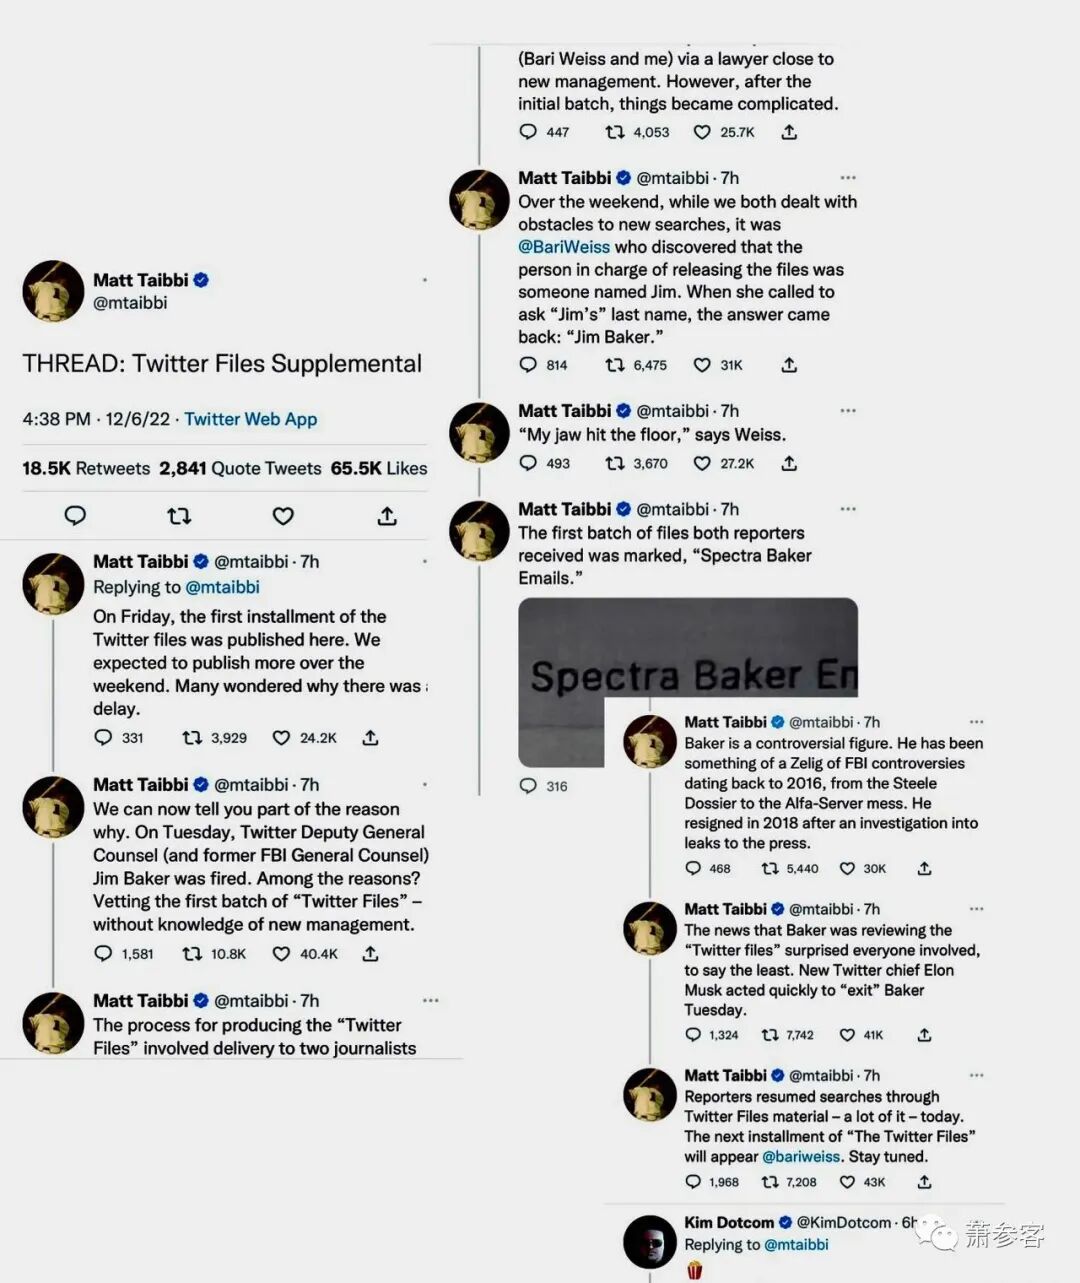Open more options on "Over the weekend" tweet

point(848,178)
